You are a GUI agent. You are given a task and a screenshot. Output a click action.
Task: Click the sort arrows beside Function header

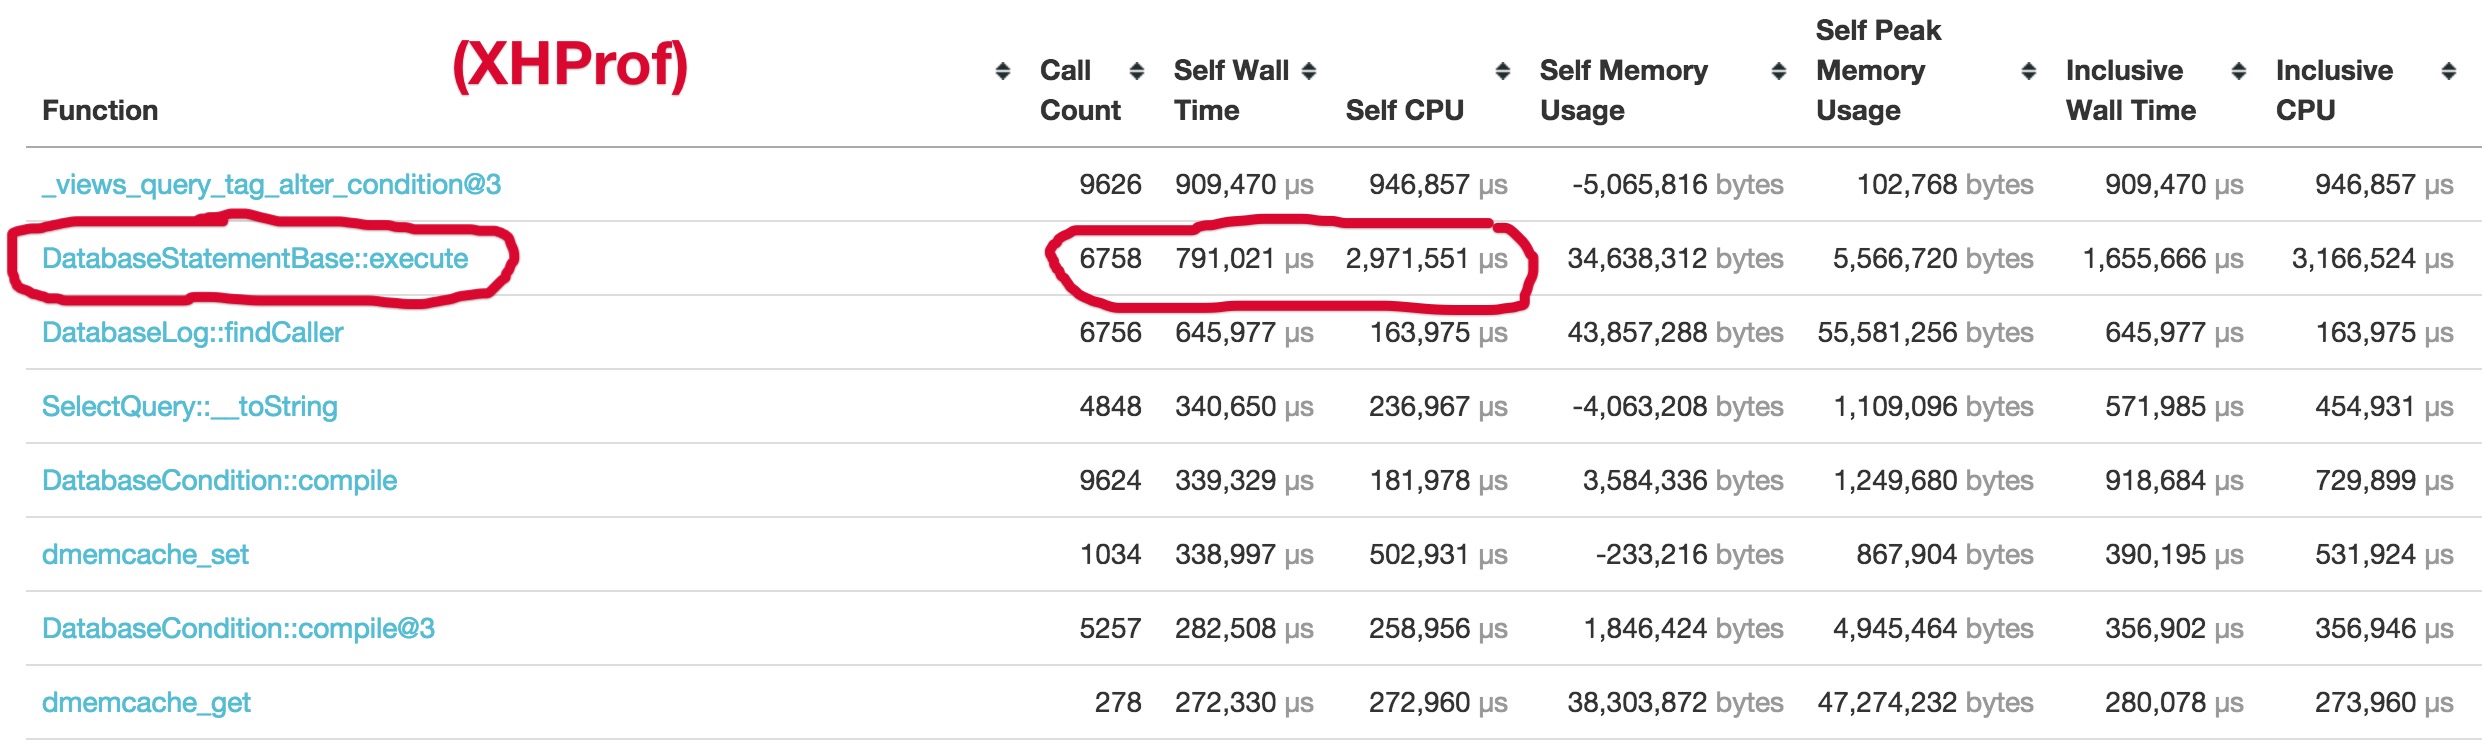tap(1002, 71)
